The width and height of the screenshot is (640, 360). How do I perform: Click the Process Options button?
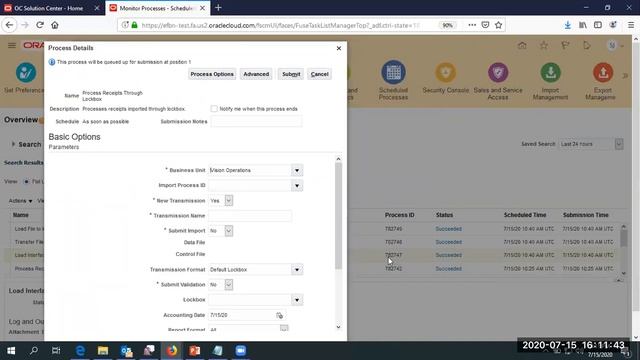[212, 74]
